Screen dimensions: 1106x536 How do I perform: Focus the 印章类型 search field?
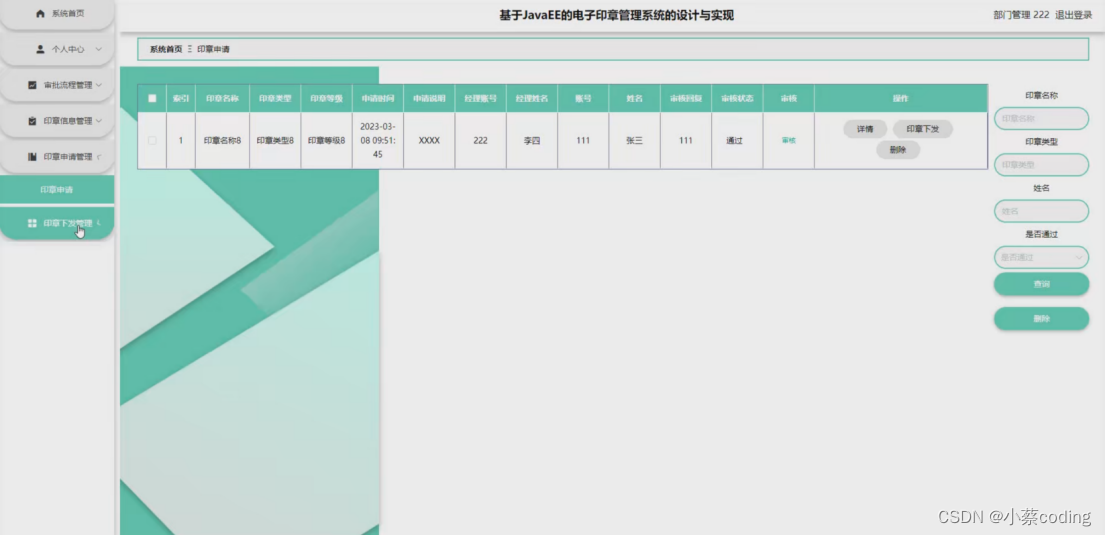point(1041,165)
